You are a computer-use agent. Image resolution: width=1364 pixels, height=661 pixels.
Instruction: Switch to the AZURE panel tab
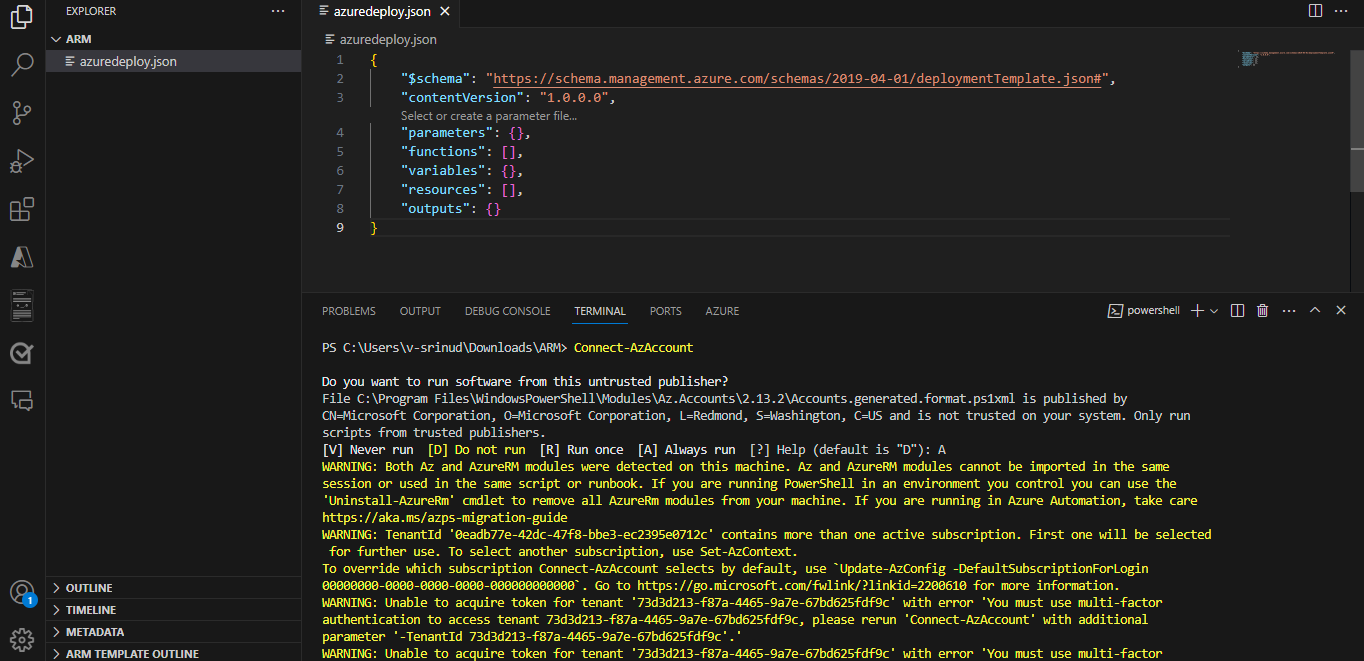pos(721,311)
